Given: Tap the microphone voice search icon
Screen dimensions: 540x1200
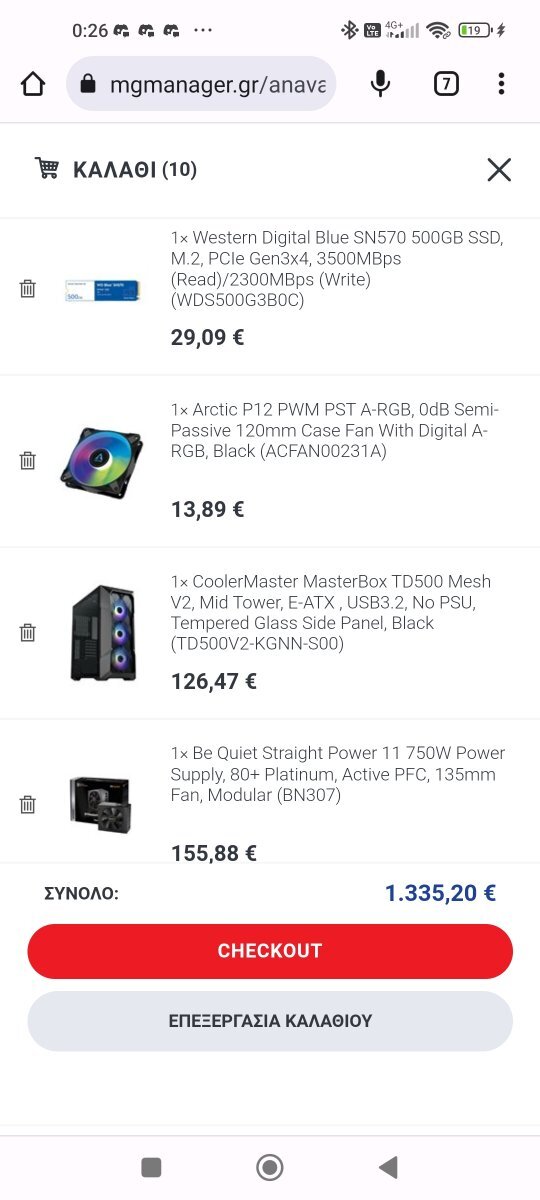Looking at the screenshot, I should pyautogui.click(x=380, y=84).
